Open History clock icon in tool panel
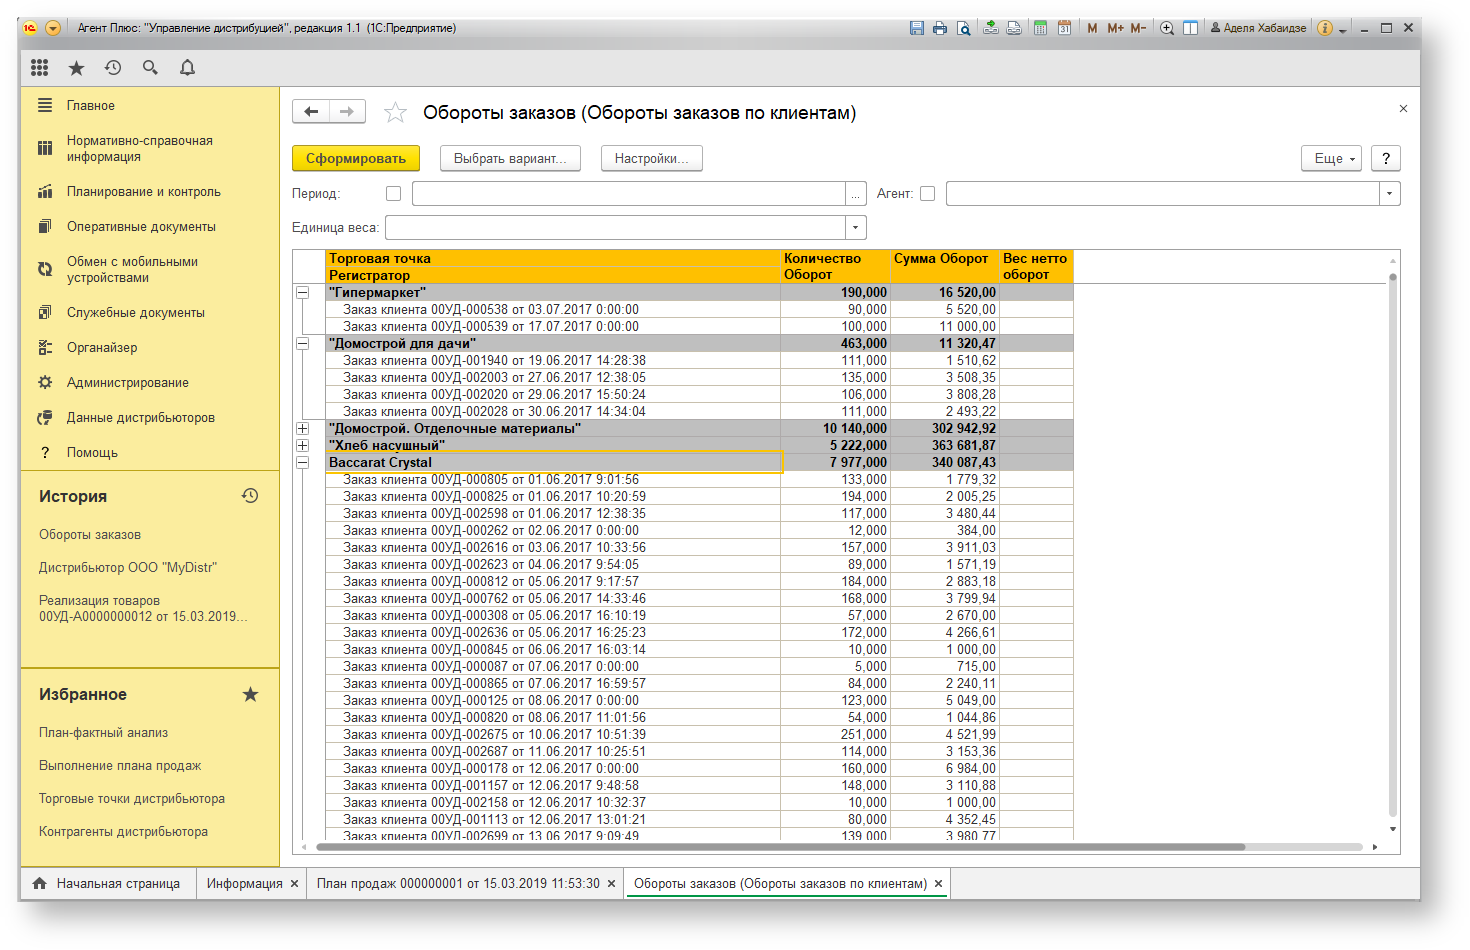Image resolution: width=1470 pixels, height=950 pixels. [x=113, y=67]
